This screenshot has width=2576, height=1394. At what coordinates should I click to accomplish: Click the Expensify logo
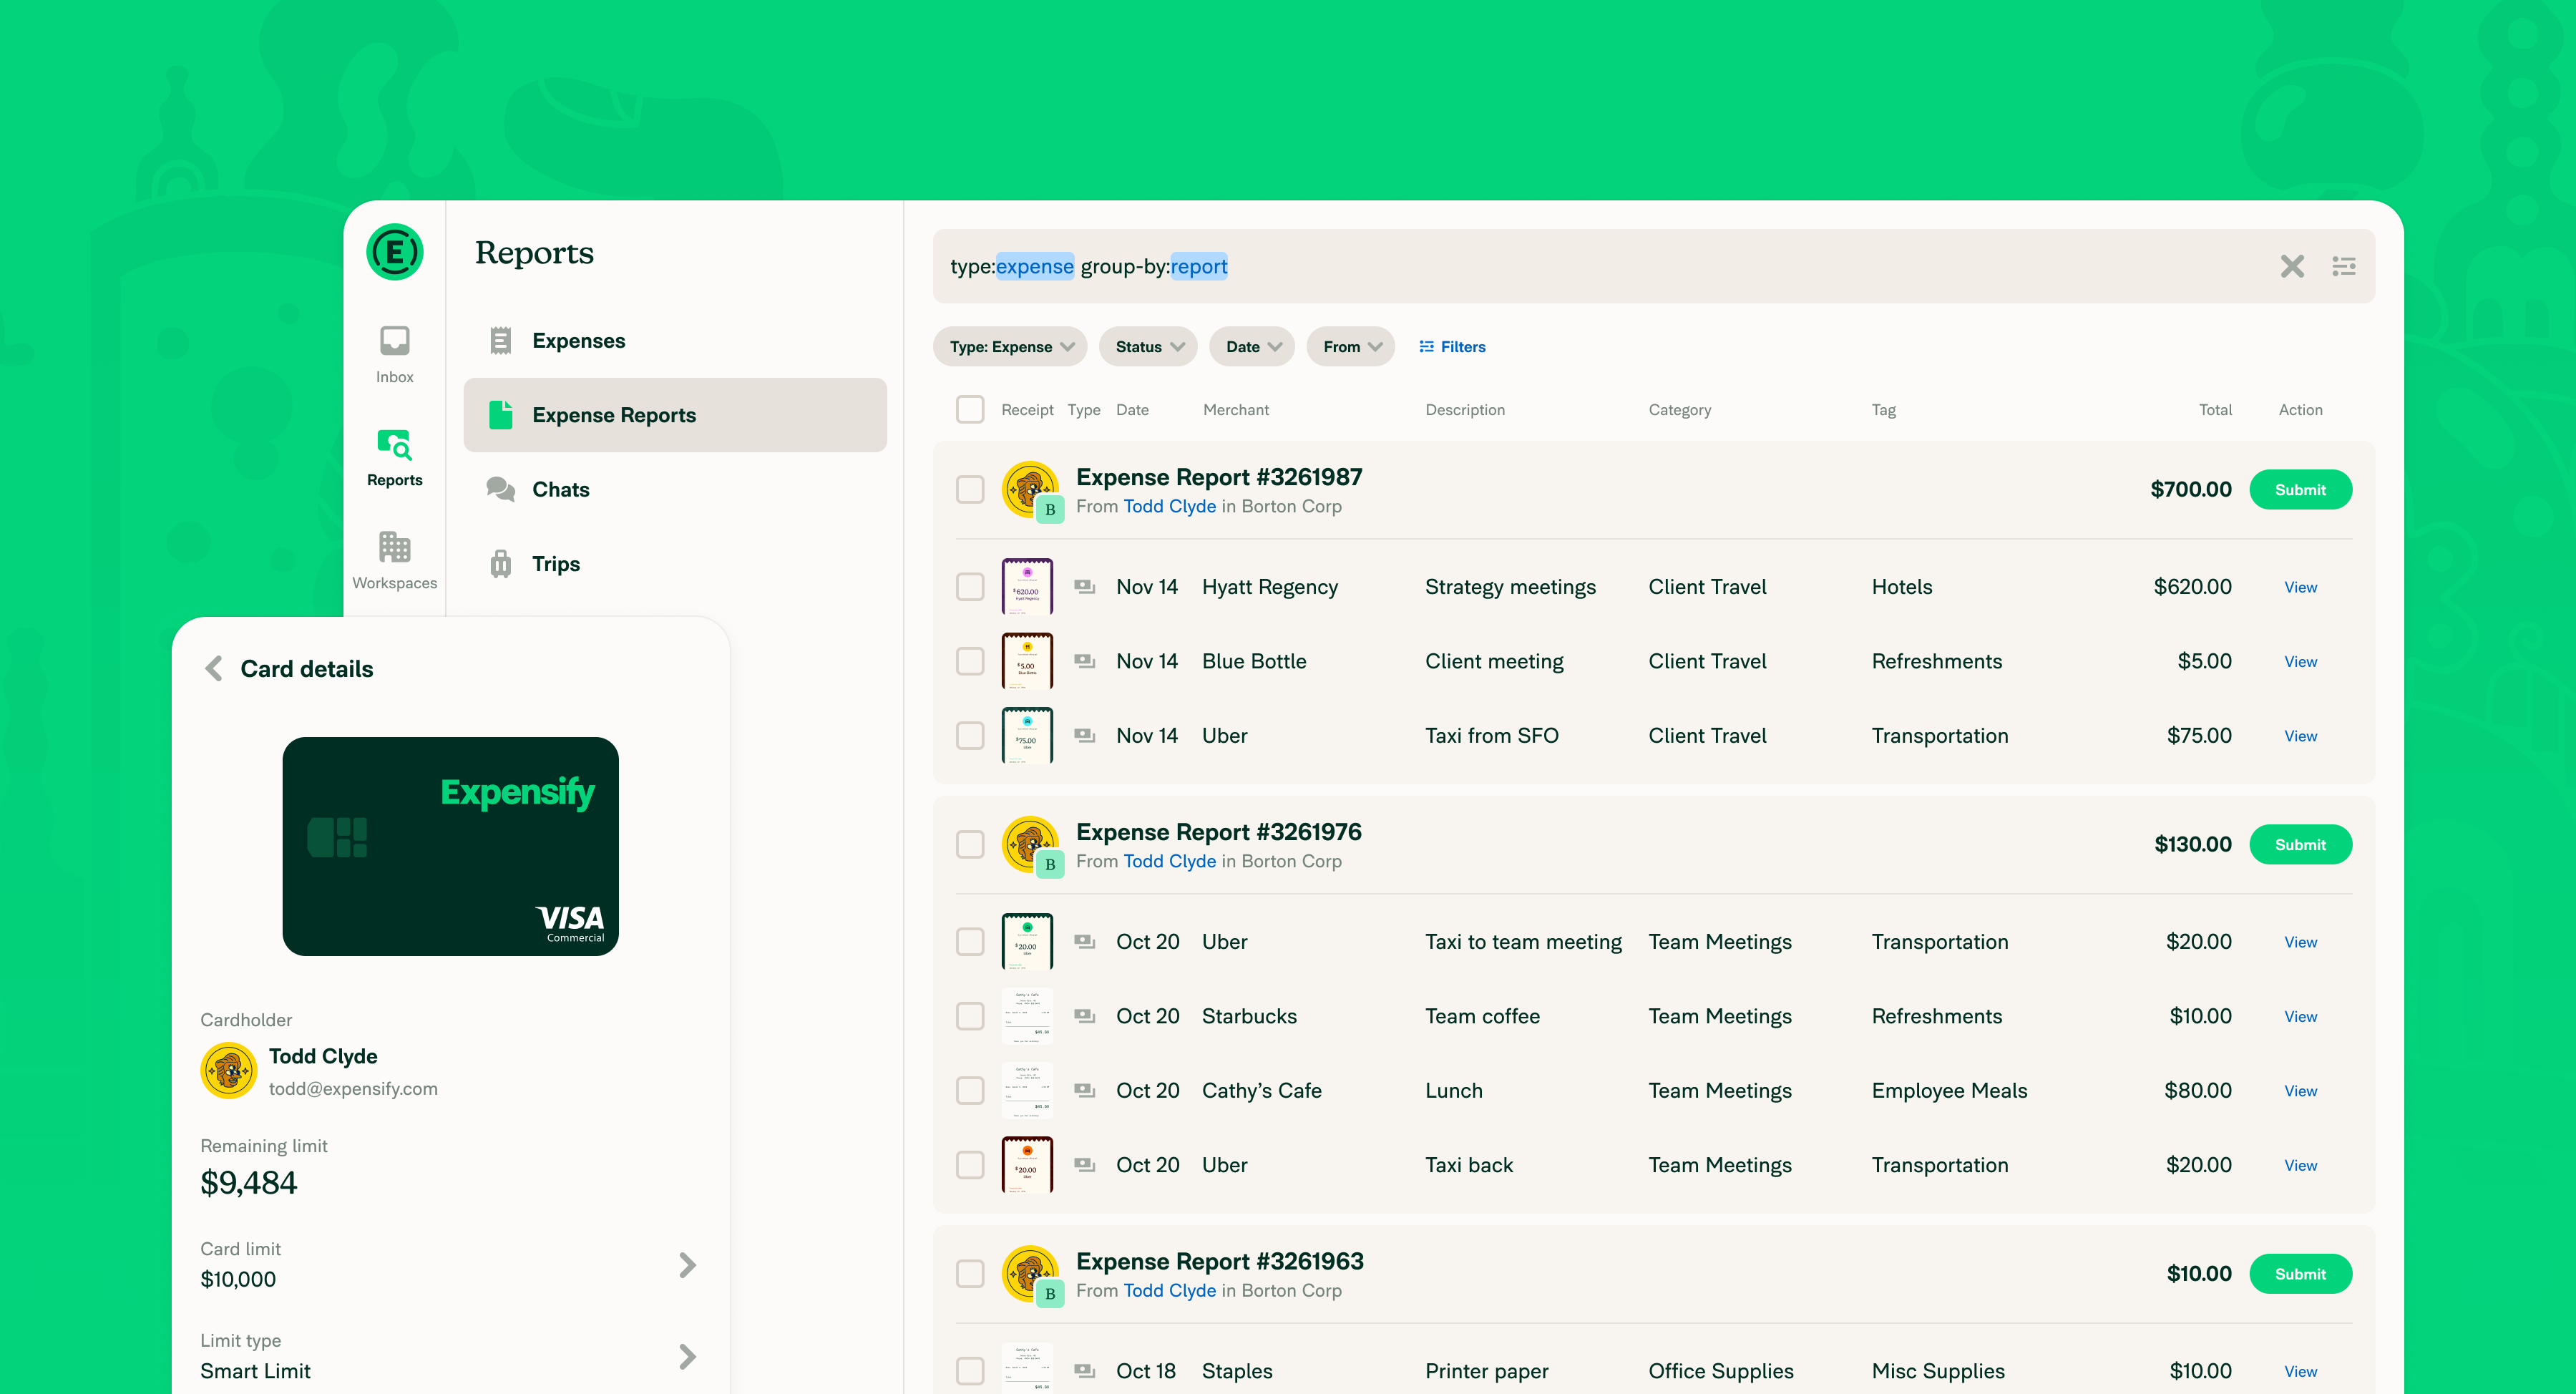[x=394, y=252]
